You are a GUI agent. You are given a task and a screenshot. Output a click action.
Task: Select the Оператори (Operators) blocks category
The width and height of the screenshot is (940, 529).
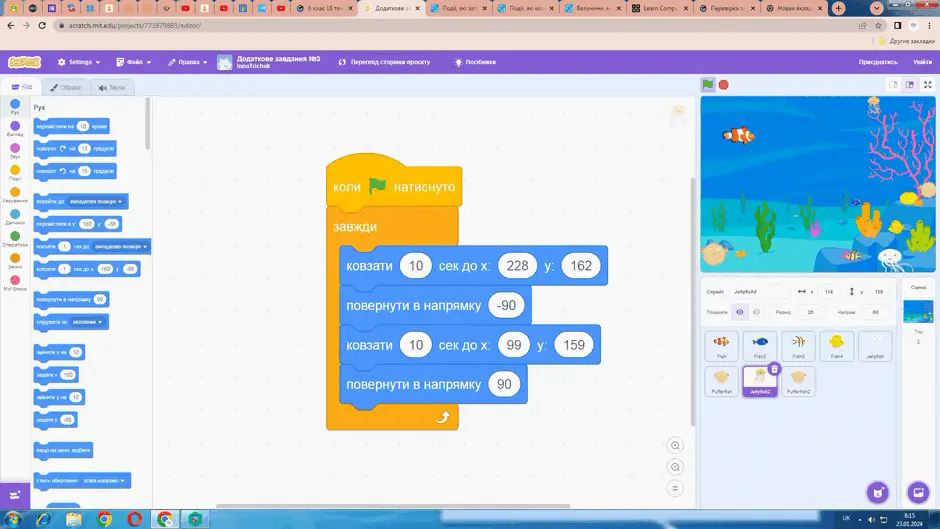tap(15, 239)
